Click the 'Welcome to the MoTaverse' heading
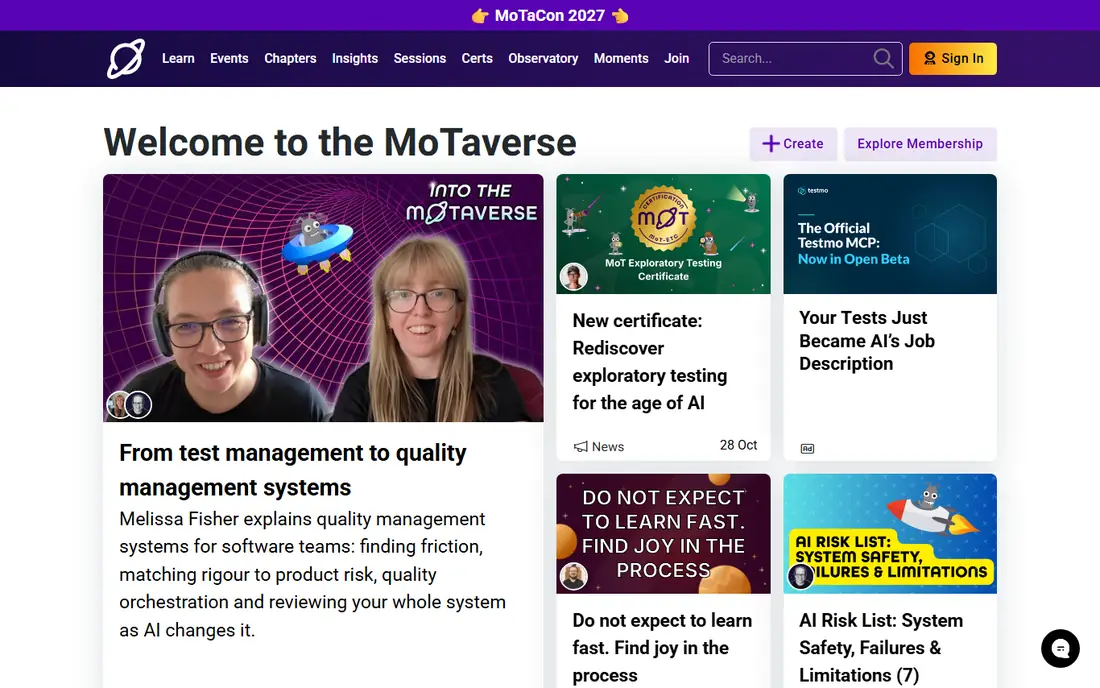Image resolution: width=1100 pixels, height=688 pixels. pyautogui.click(x=340, y=142)
